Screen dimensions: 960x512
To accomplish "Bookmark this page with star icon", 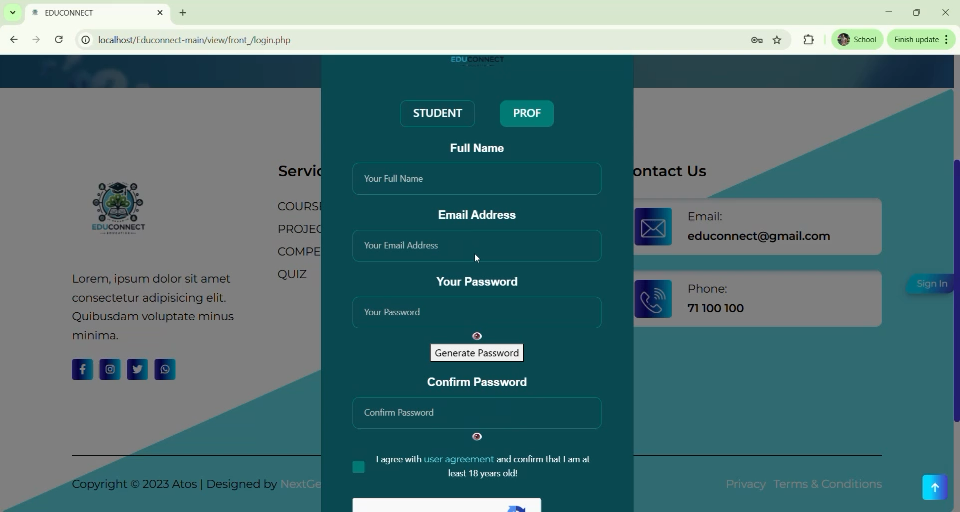I will coord(777,40).
